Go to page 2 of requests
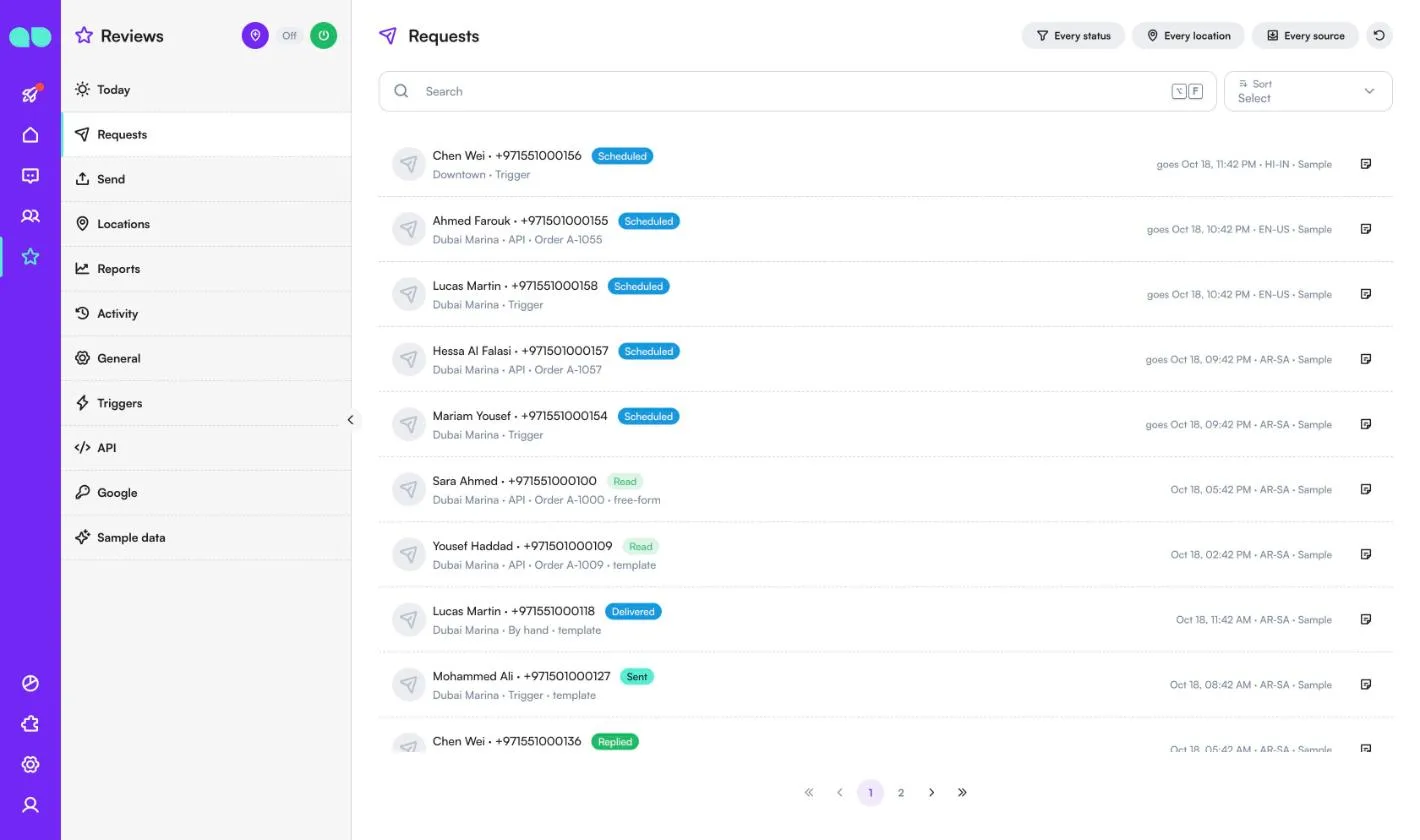 tap(900, 793)
